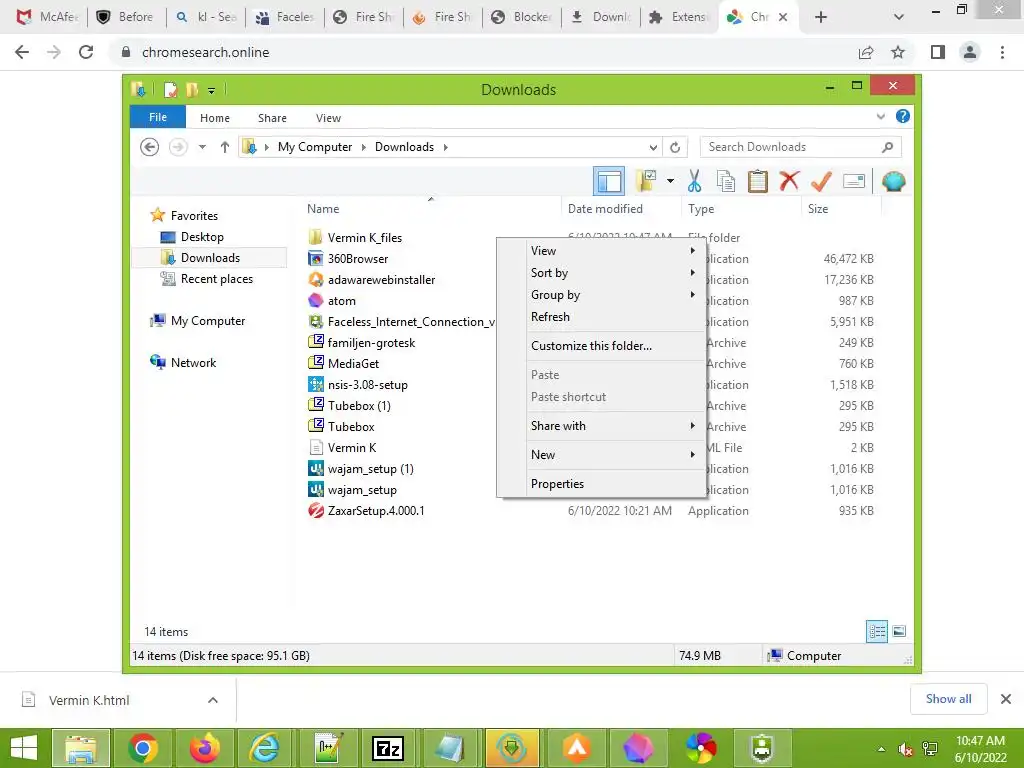
Task: Click Customize Quick Access Toolbar dropdown arrow
Action: point(212,91)
